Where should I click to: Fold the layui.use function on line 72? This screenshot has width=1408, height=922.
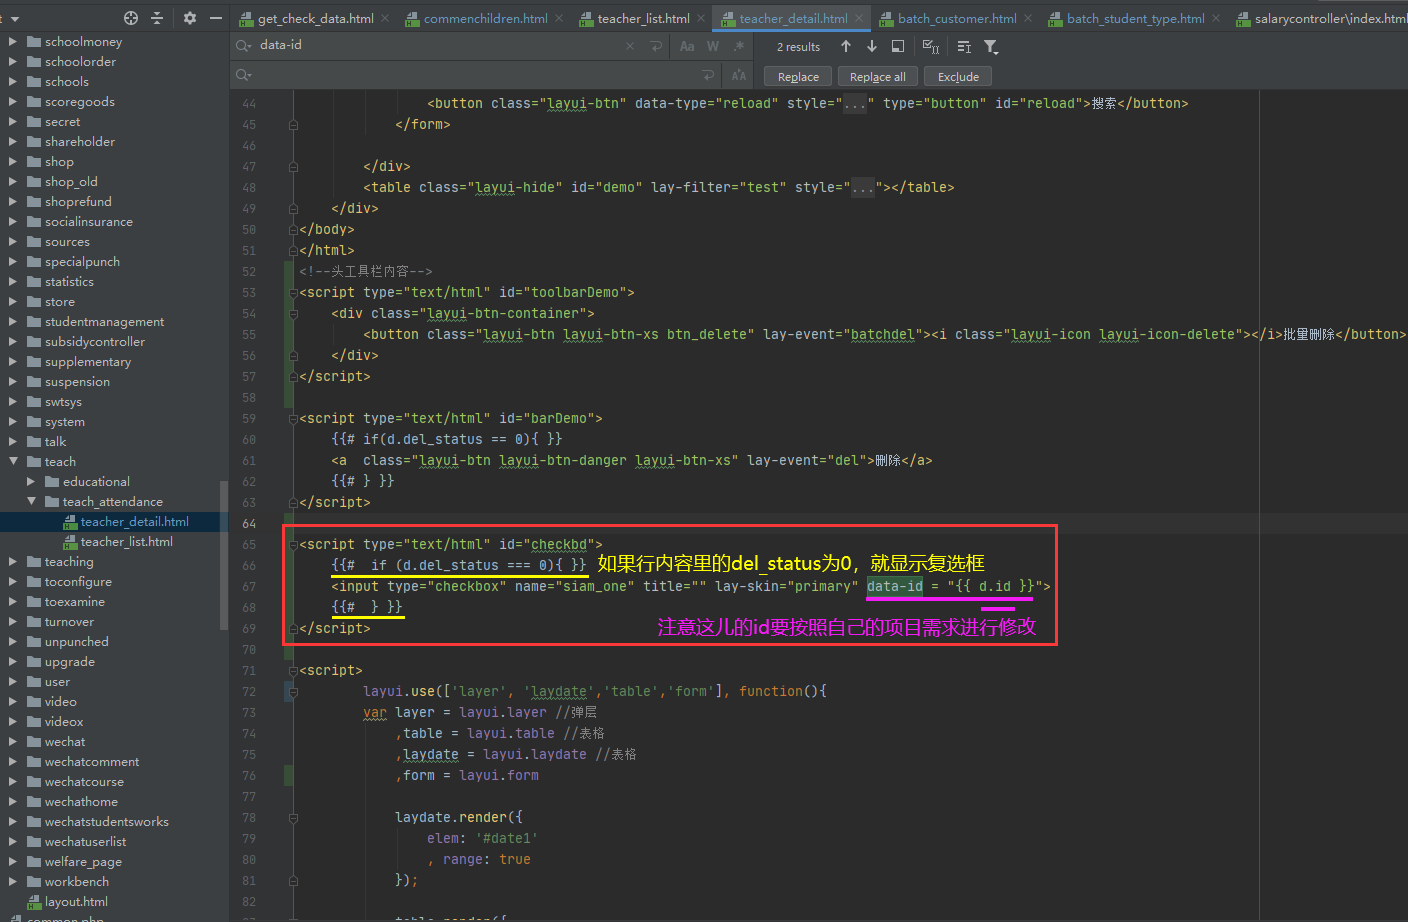[x=293, y=691]
